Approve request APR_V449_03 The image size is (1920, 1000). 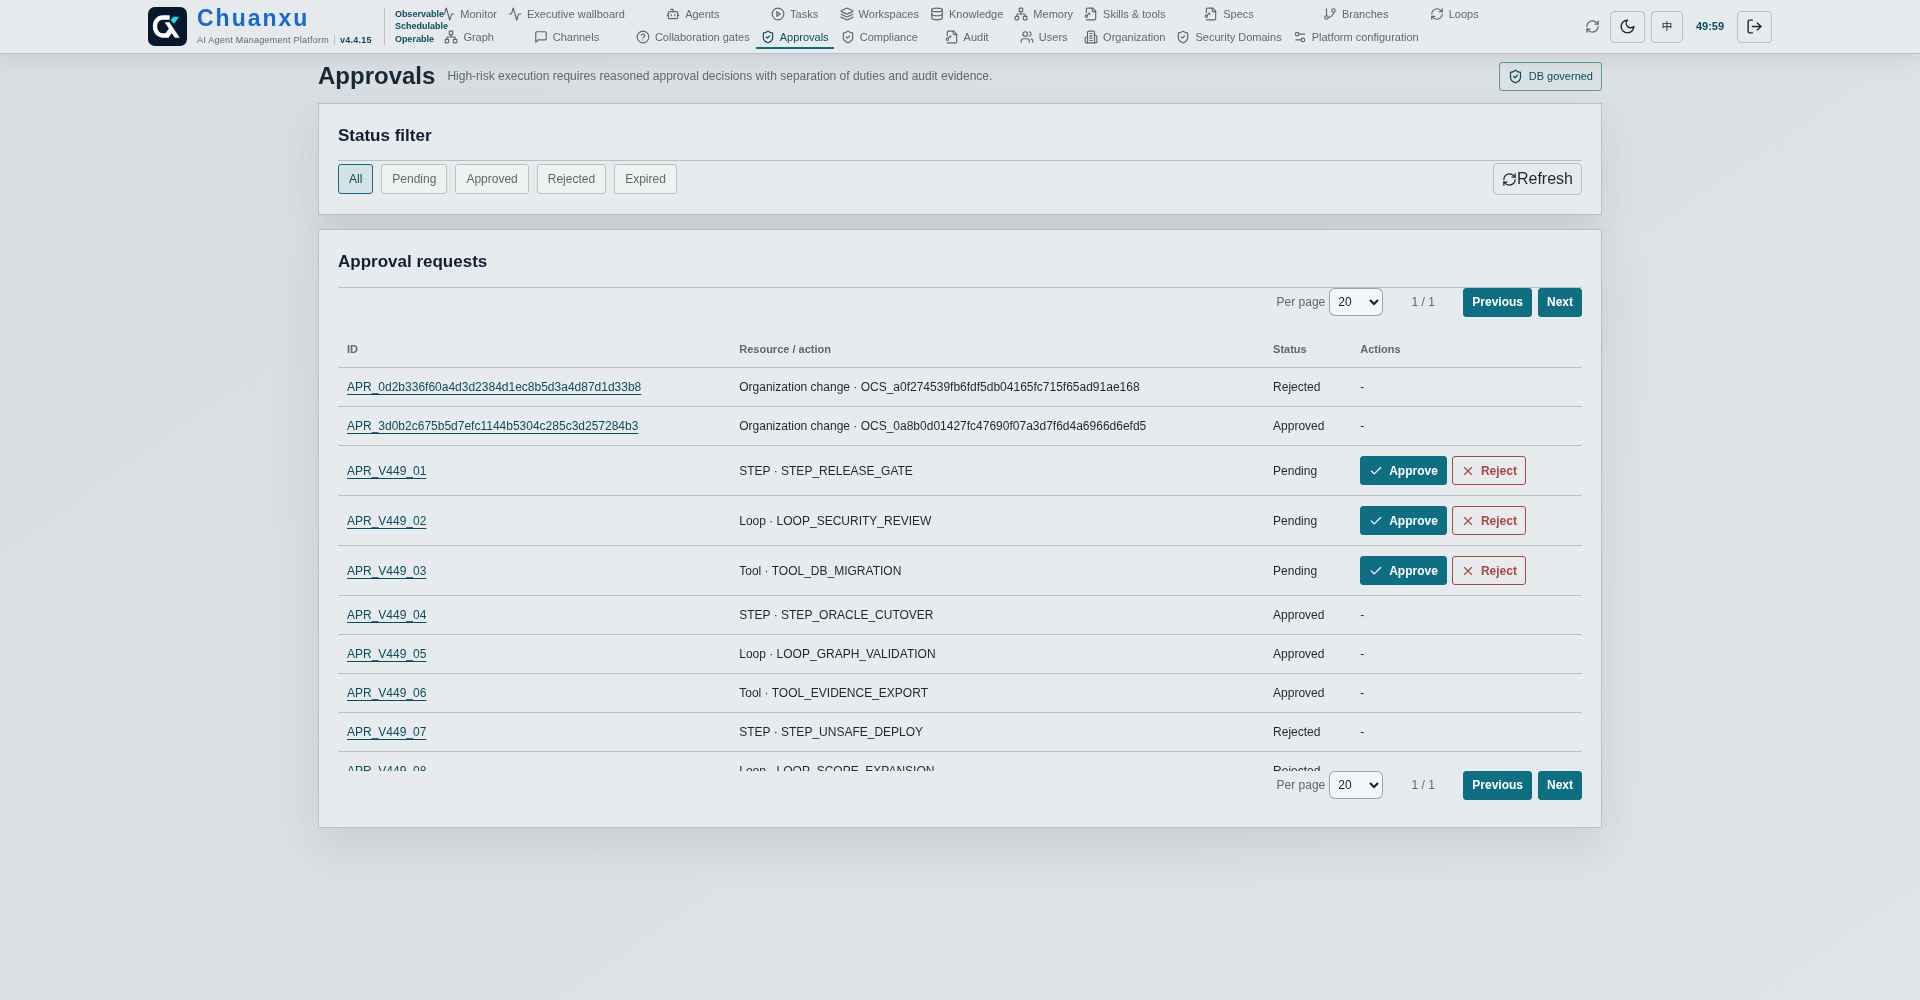coord(1403,571)
